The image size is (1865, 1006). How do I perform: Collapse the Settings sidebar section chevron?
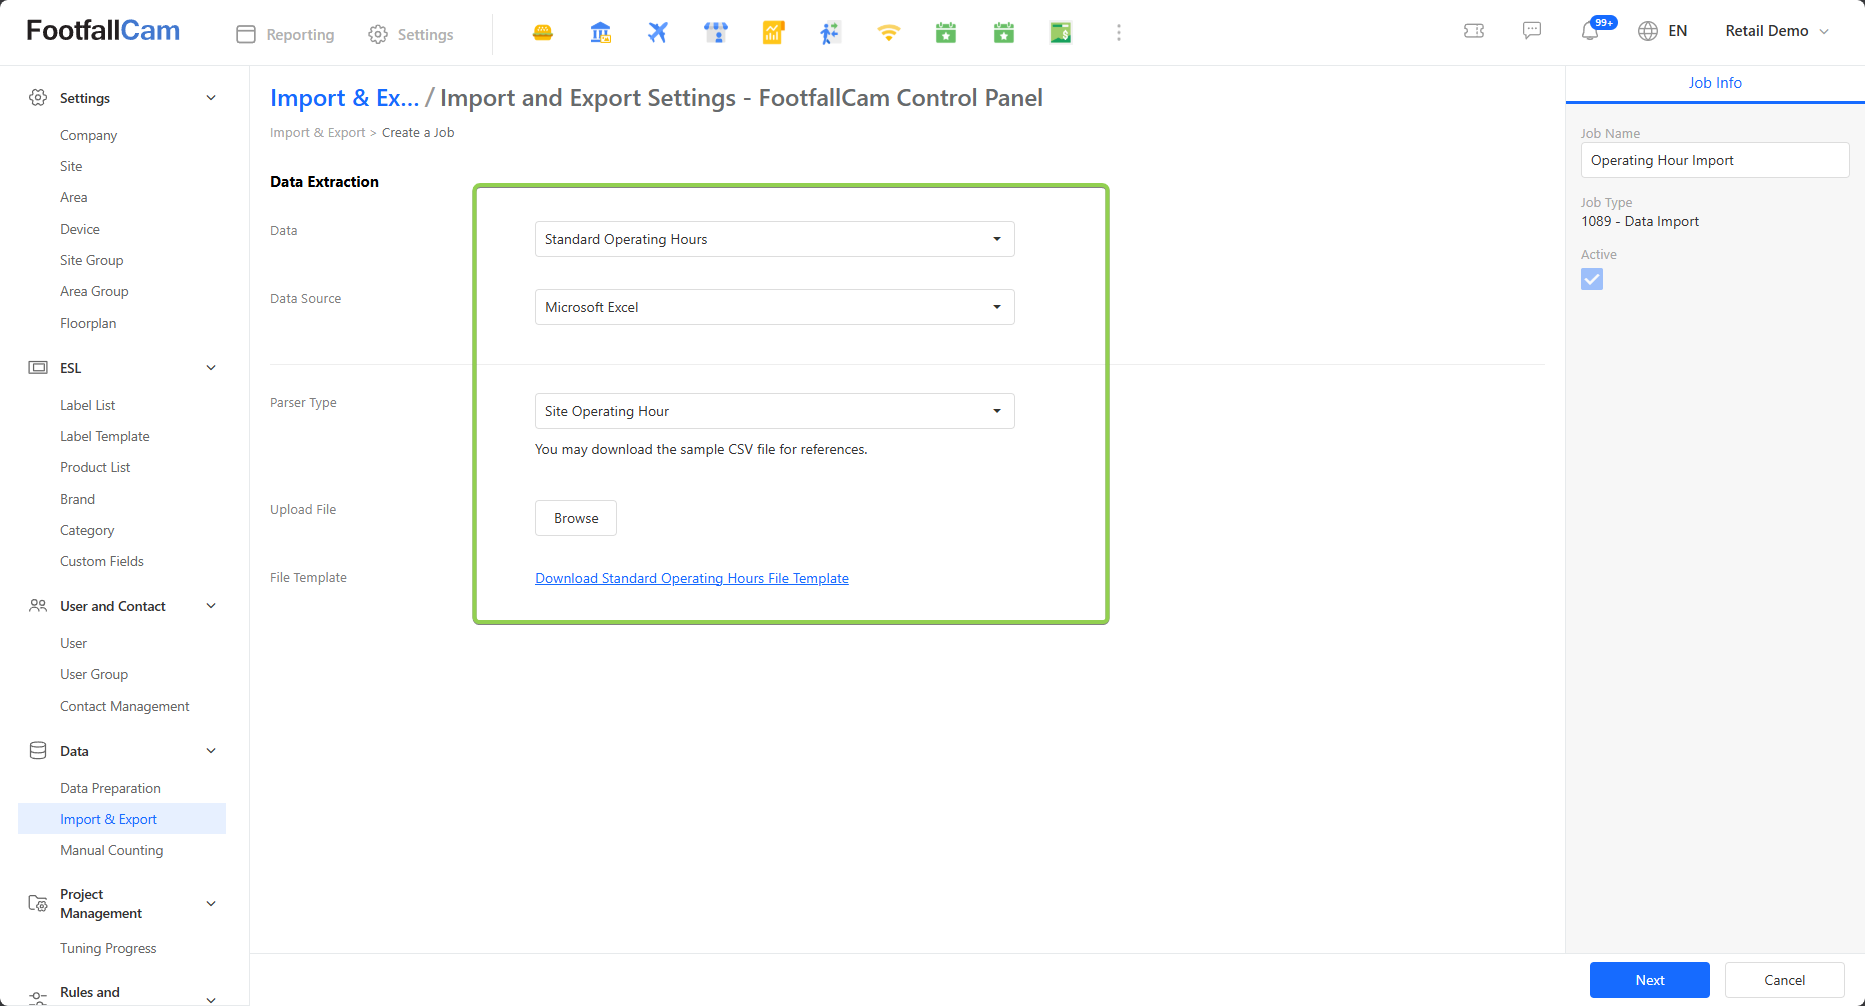click(211, 98)
